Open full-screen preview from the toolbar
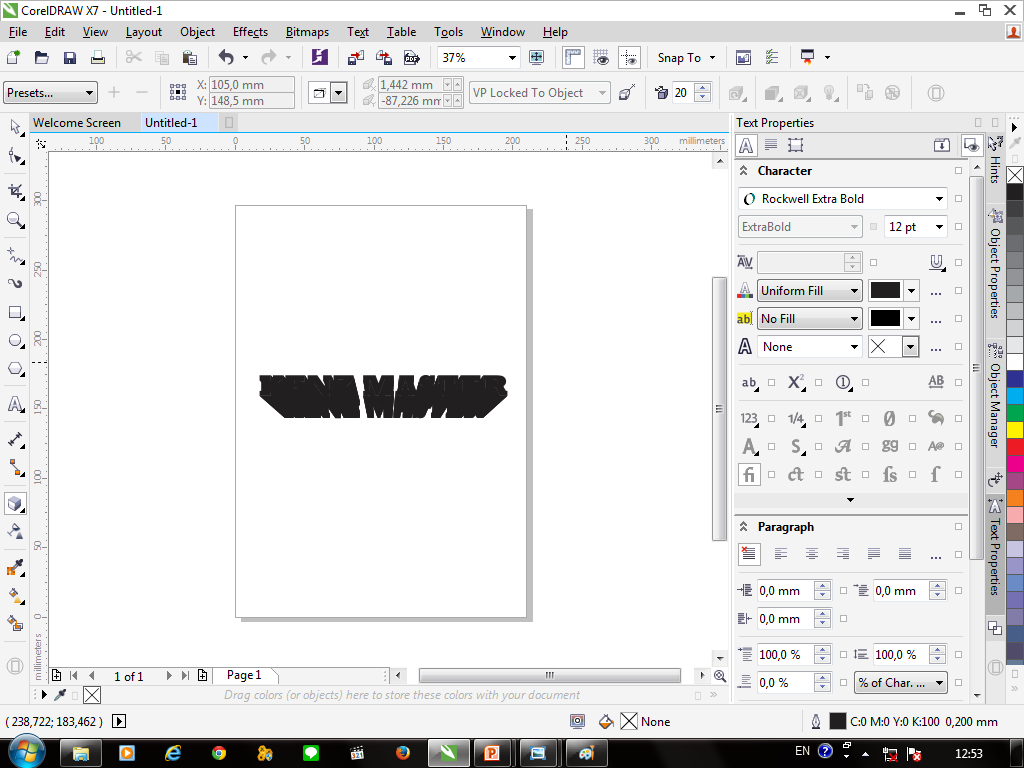Image resolution: width=1024 pixels, height=768 pixels. tap(537, 57)
